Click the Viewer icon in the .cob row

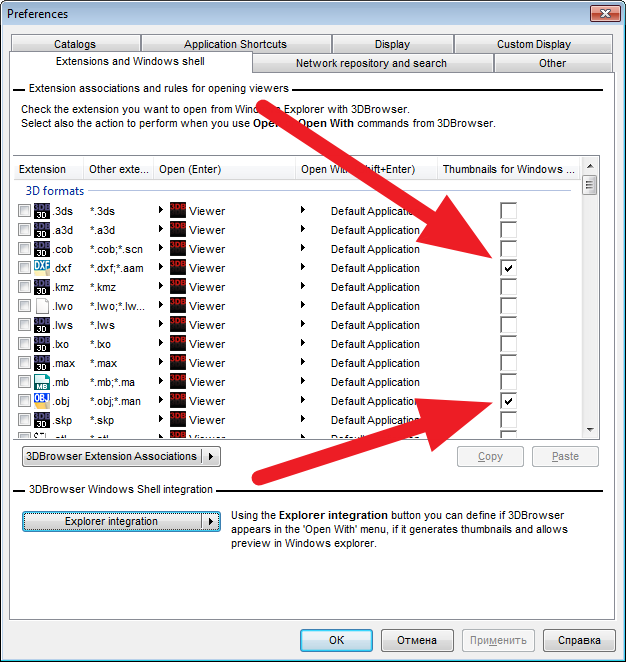[178, 248]
